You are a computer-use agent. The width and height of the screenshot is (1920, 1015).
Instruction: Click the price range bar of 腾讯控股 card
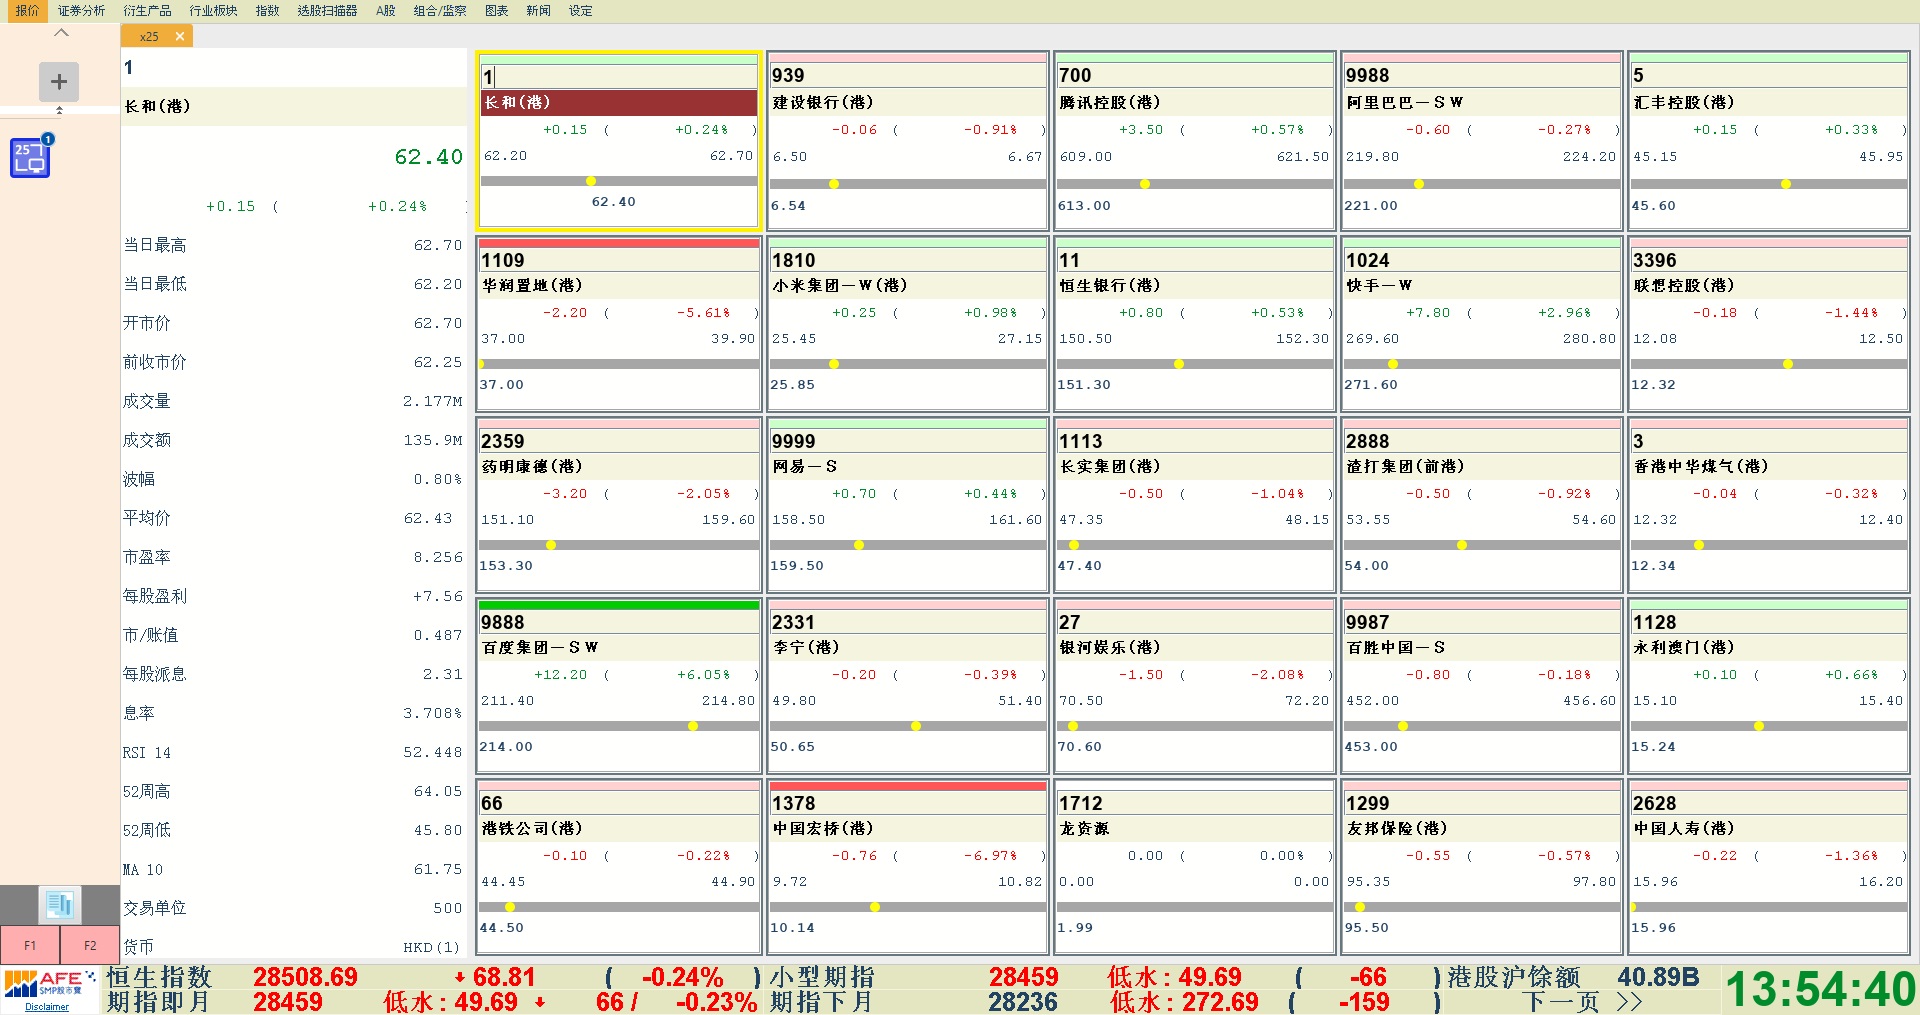click(x=1194, y=184)
